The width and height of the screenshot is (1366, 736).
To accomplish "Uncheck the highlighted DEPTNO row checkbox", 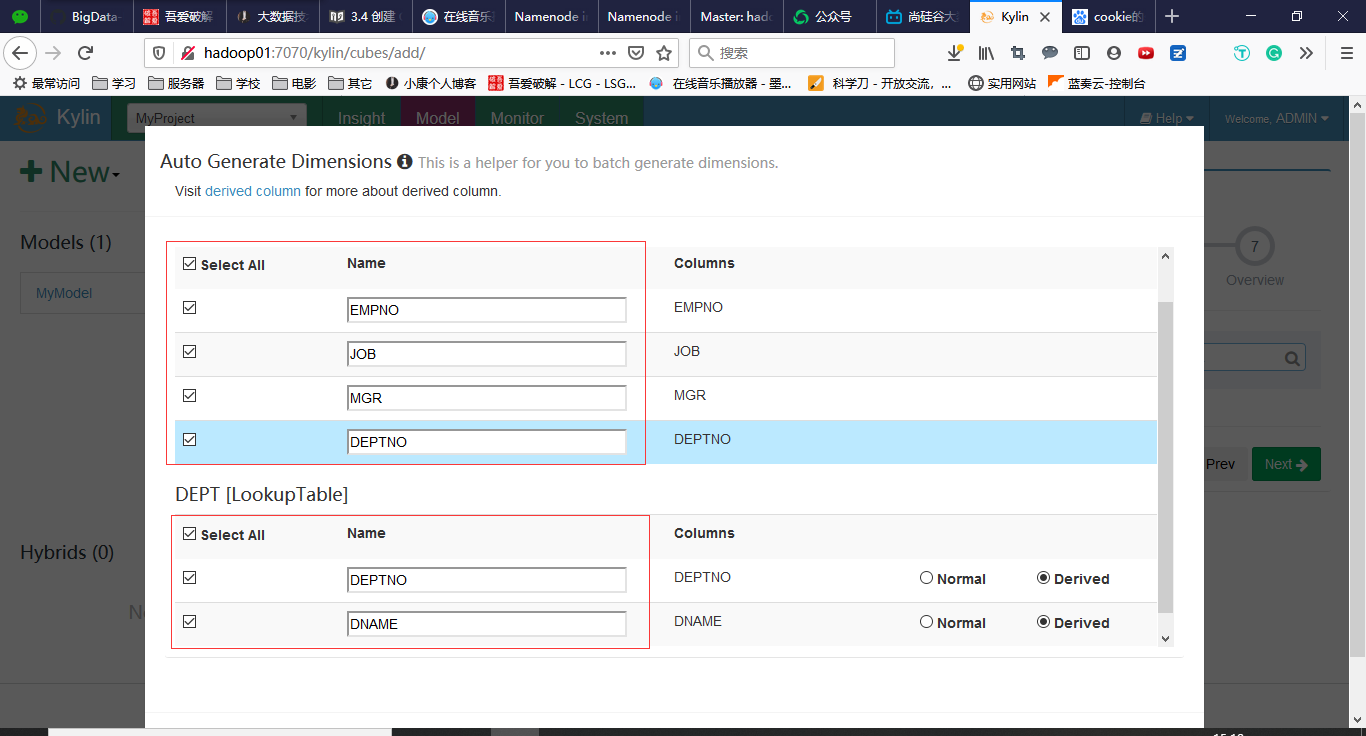I will (190, 440).
